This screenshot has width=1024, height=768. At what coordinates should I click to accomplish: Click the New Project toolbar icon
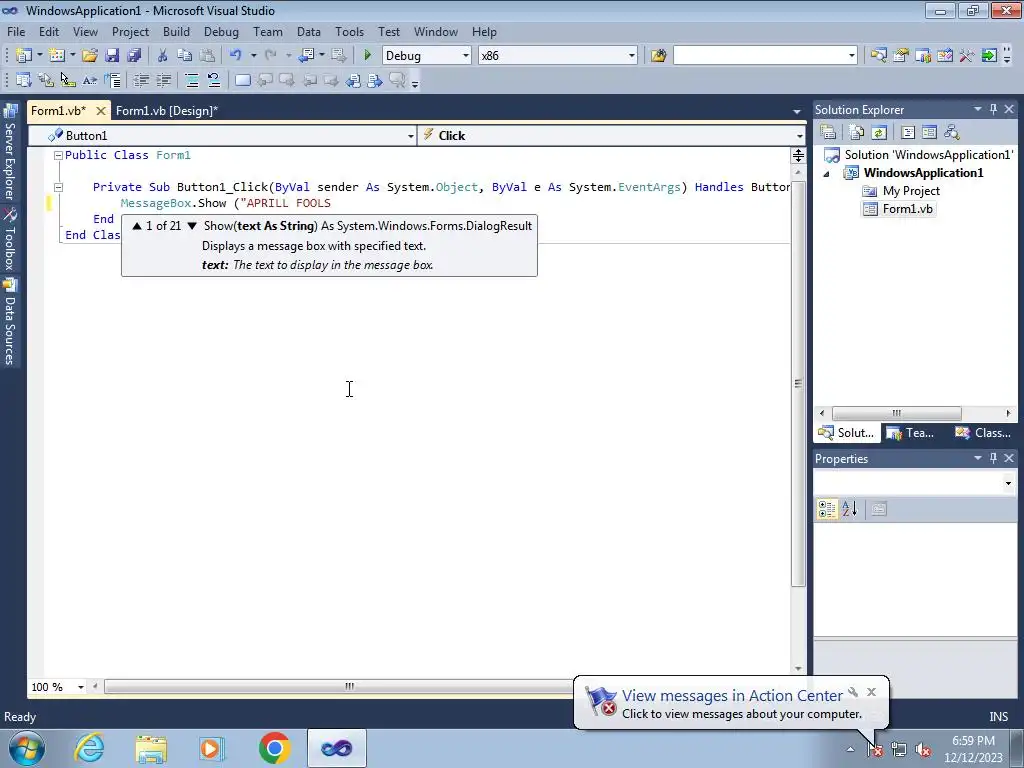[x=24, y=56]
